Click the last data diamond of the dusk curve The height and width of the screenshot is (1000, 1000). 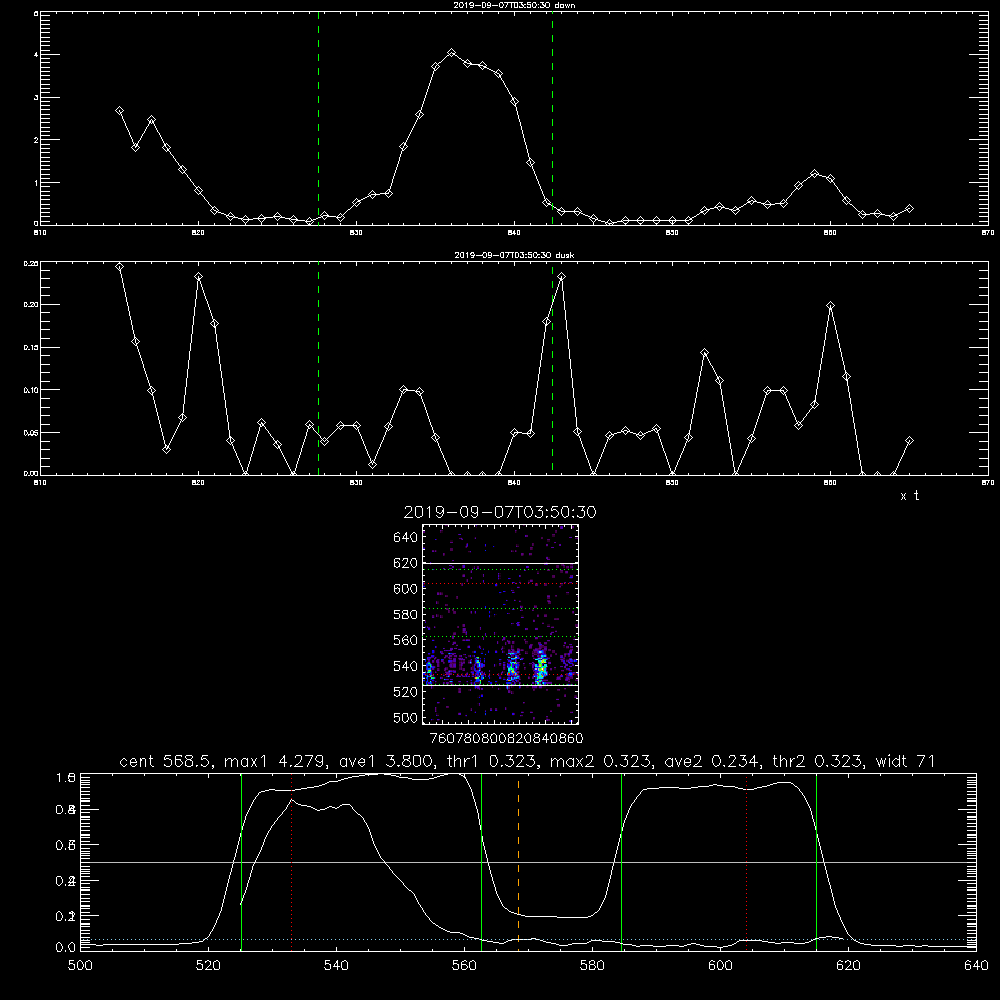point(909,441)
